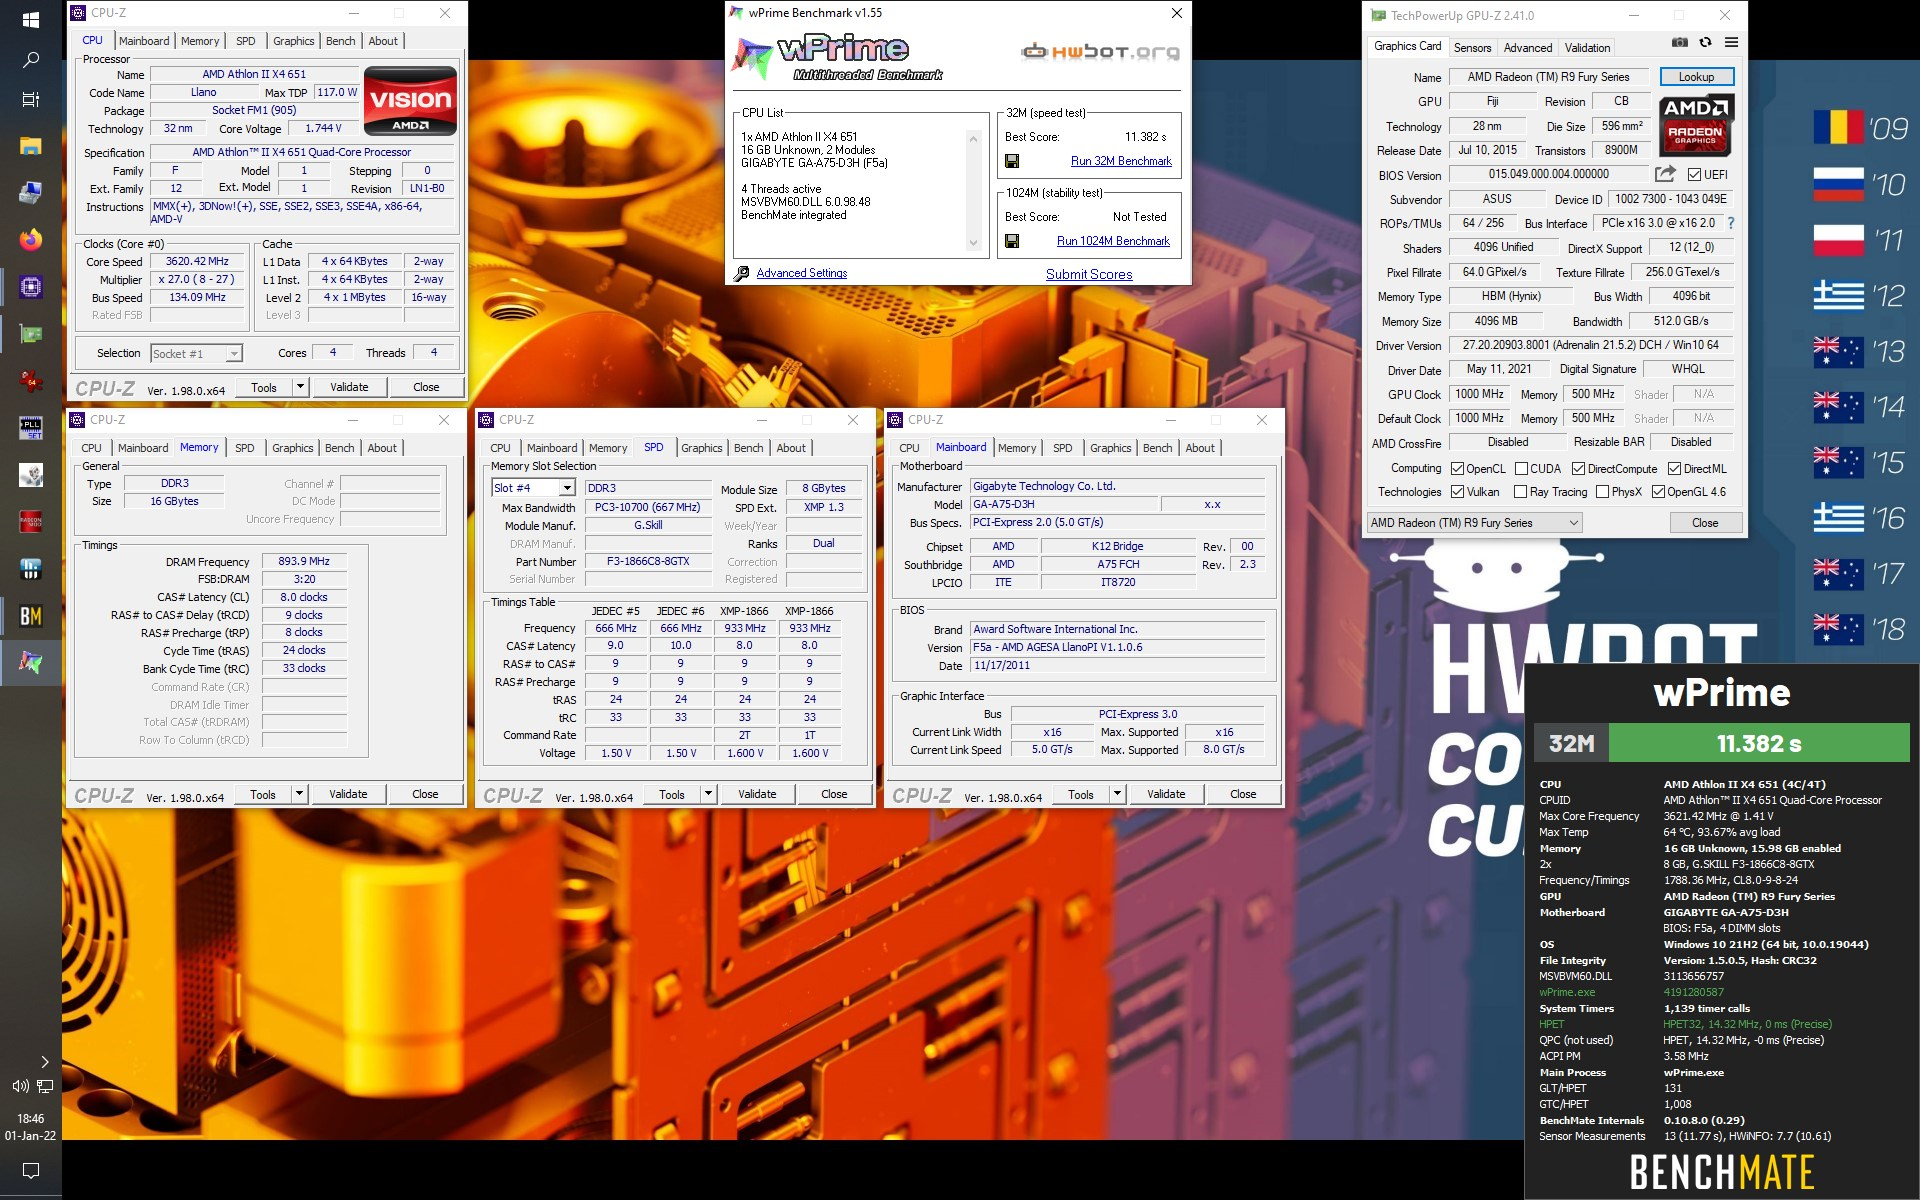1920x1200 pixels.
Task: Open the notification center icon
Action: click(31, 1170)
